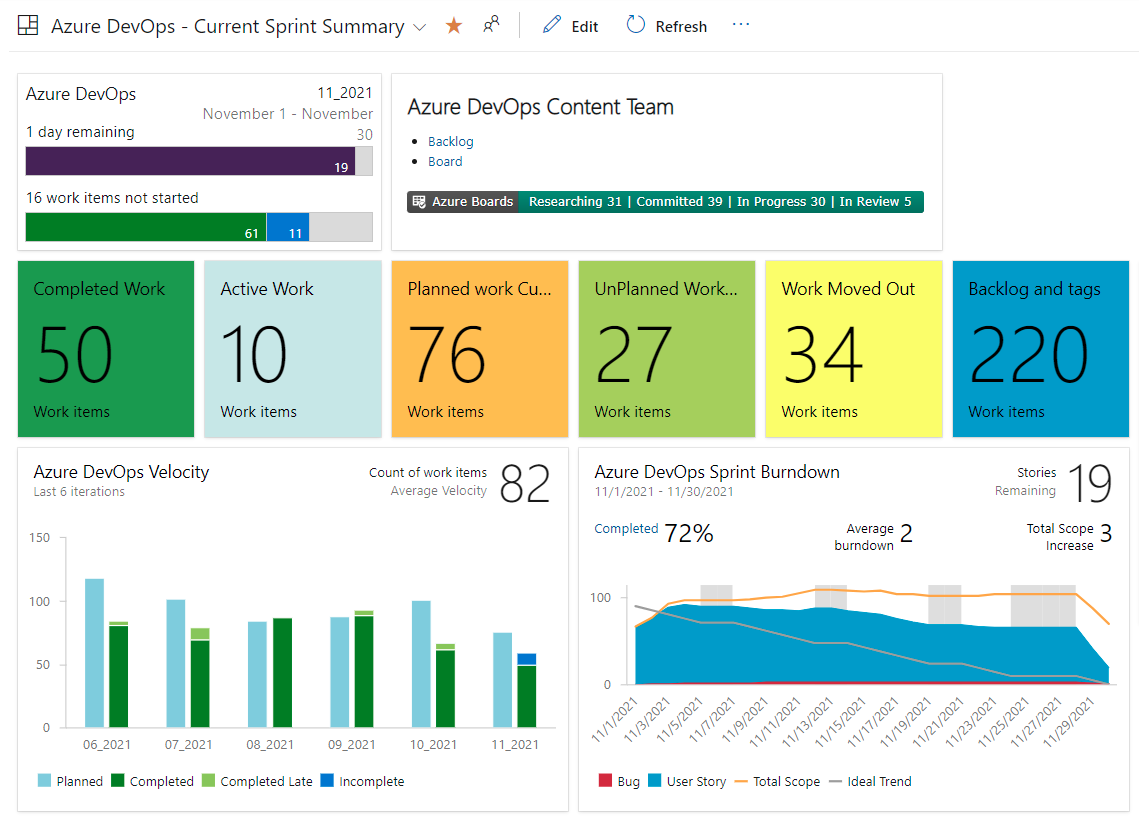The image size is (1140, 822).
Task: Open the More actions ellipsis menu
Action: (x=740, y=25)
